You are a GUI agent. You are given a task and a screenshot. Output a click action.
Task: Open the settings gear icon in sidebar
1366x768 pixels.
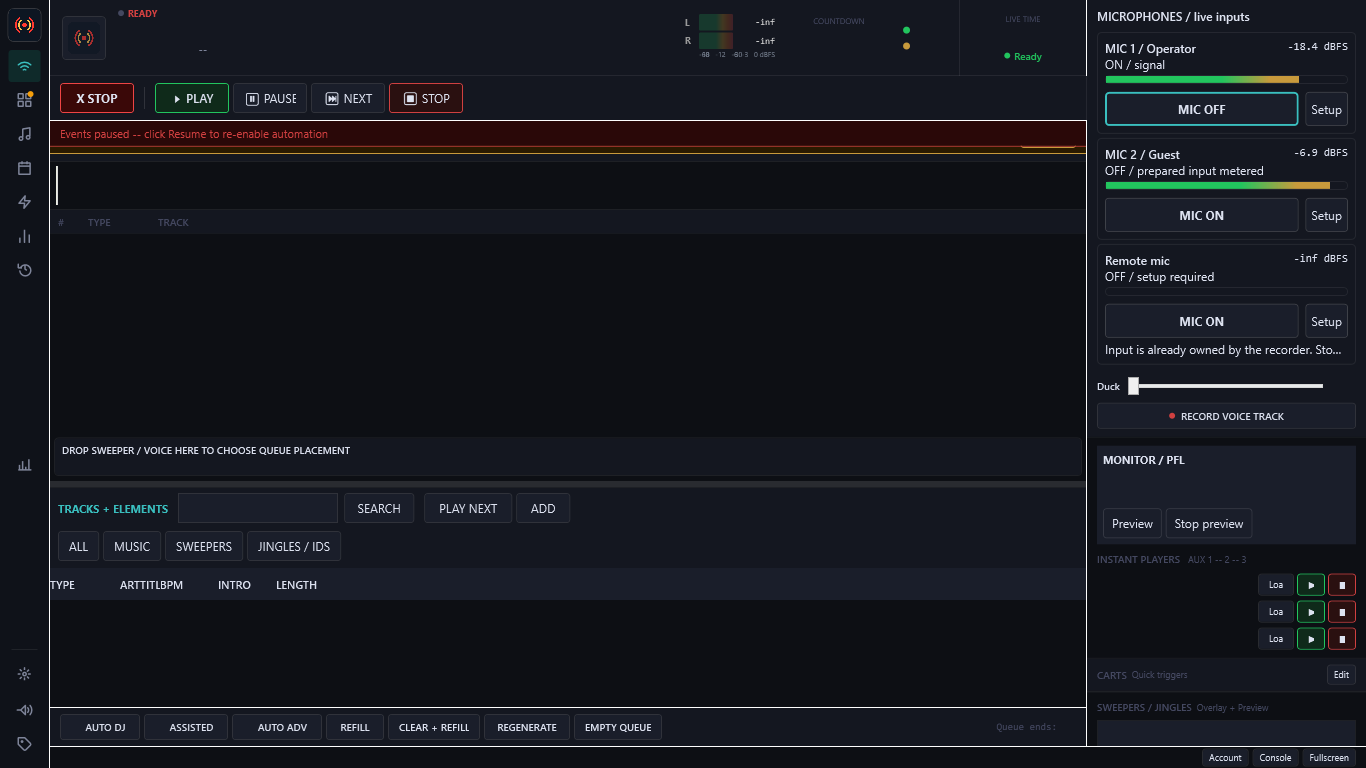click(x=24, y=674)
